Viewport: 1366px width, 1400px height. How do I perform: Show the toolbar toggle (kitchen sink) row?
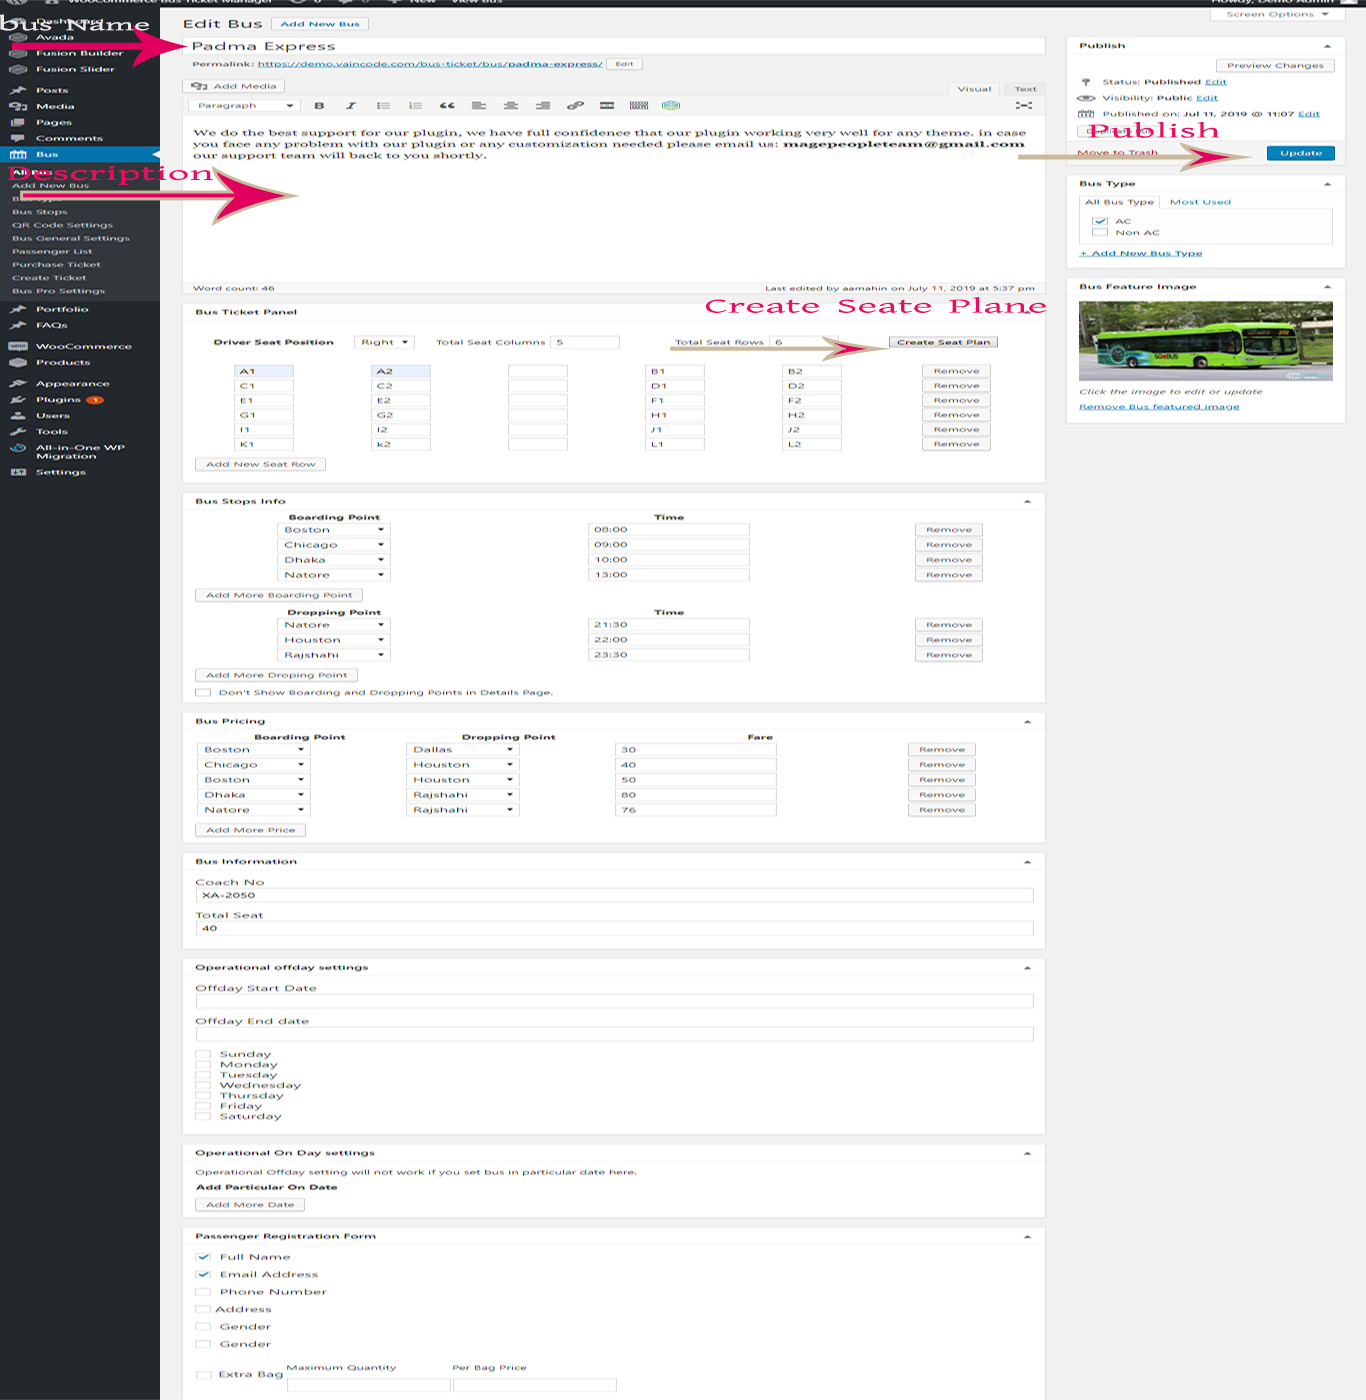point(639,106)
